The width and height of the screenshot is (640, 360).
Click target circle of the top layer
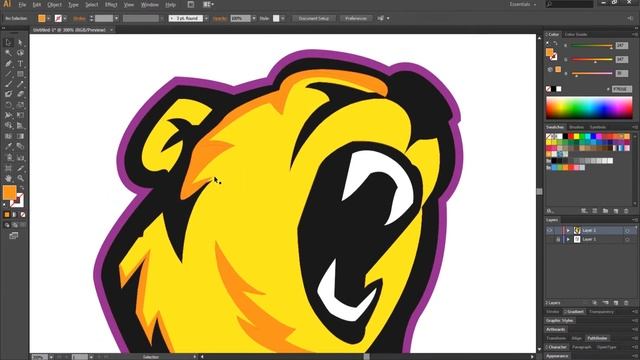pyautogui.click(x=627, y=231)
